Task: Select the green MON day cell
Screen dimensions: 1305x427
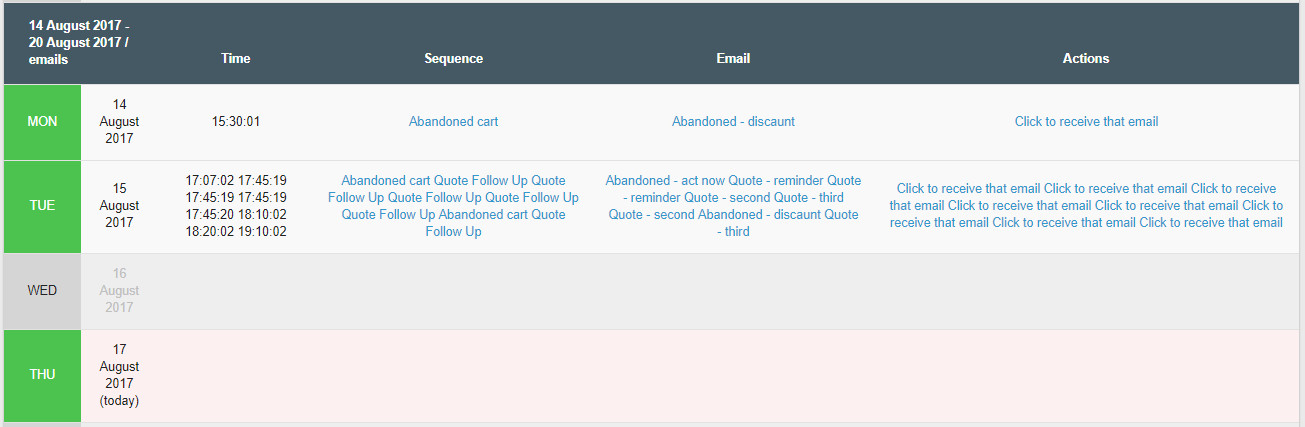Action: 42,122
